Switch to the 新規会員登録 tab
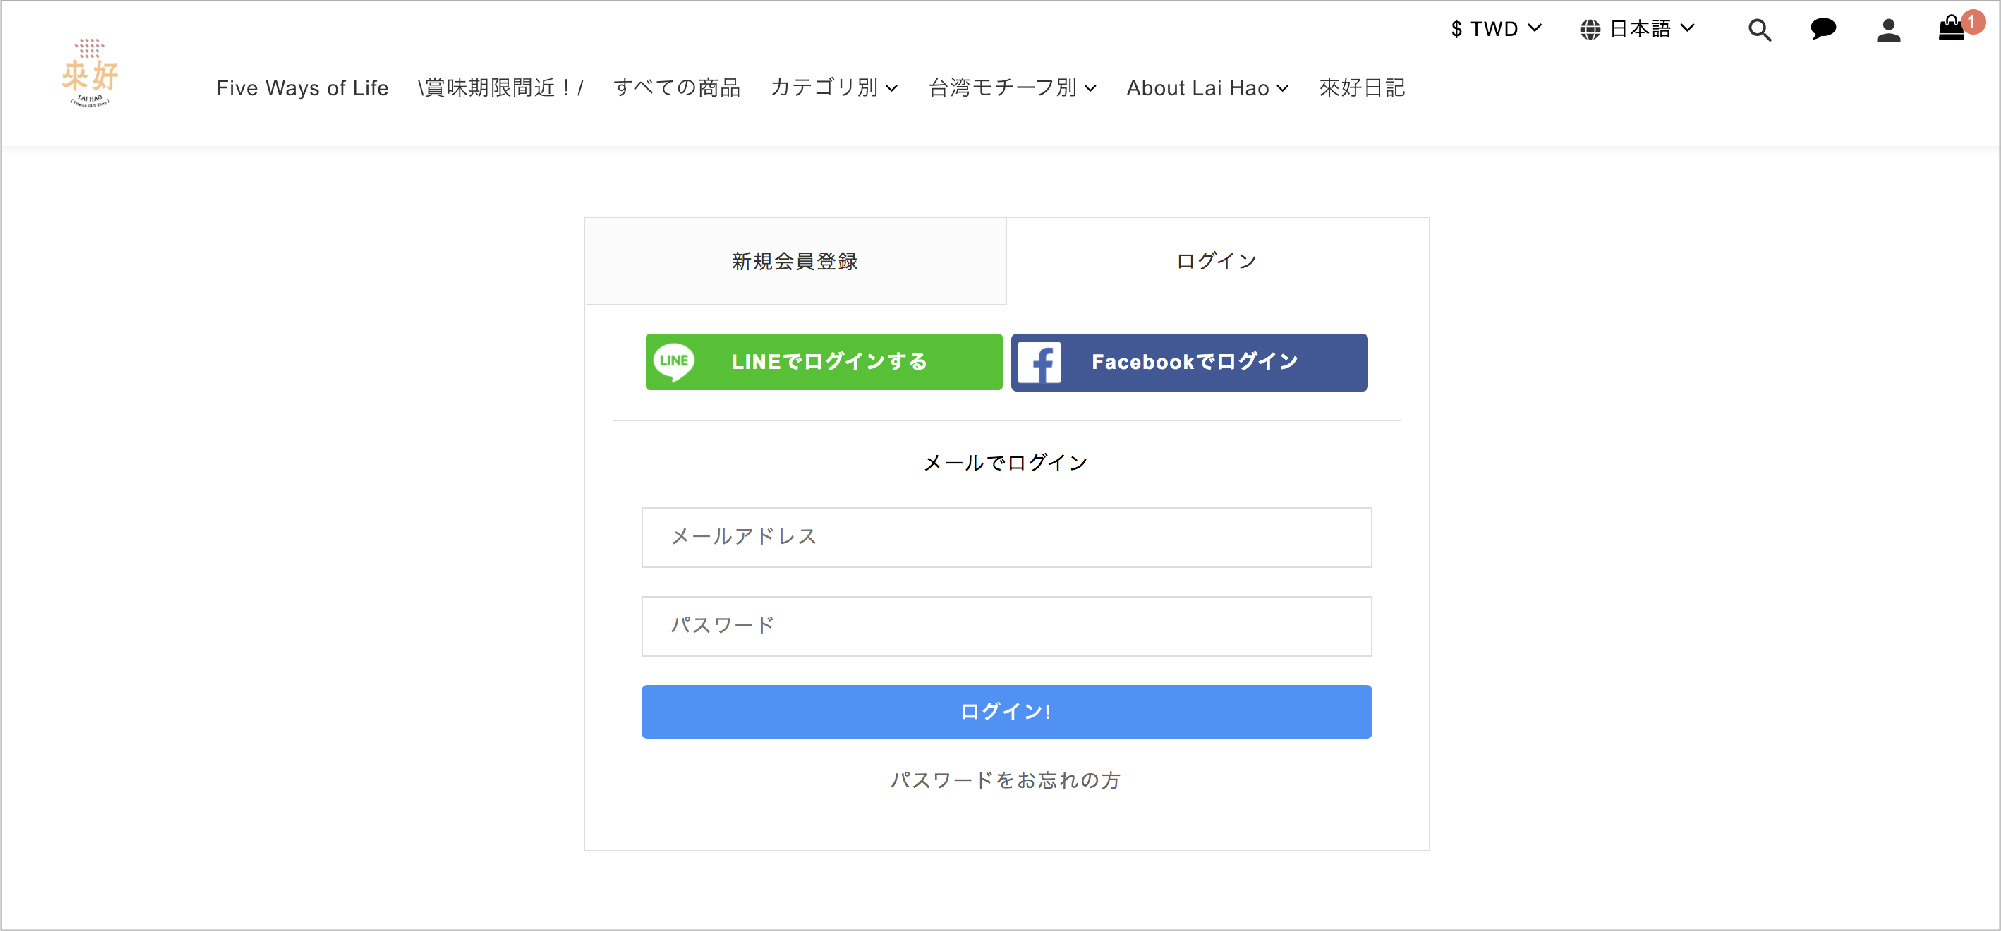Image resolution: width=2001 pixels, height=931 pixels. (x=795, y=261)
